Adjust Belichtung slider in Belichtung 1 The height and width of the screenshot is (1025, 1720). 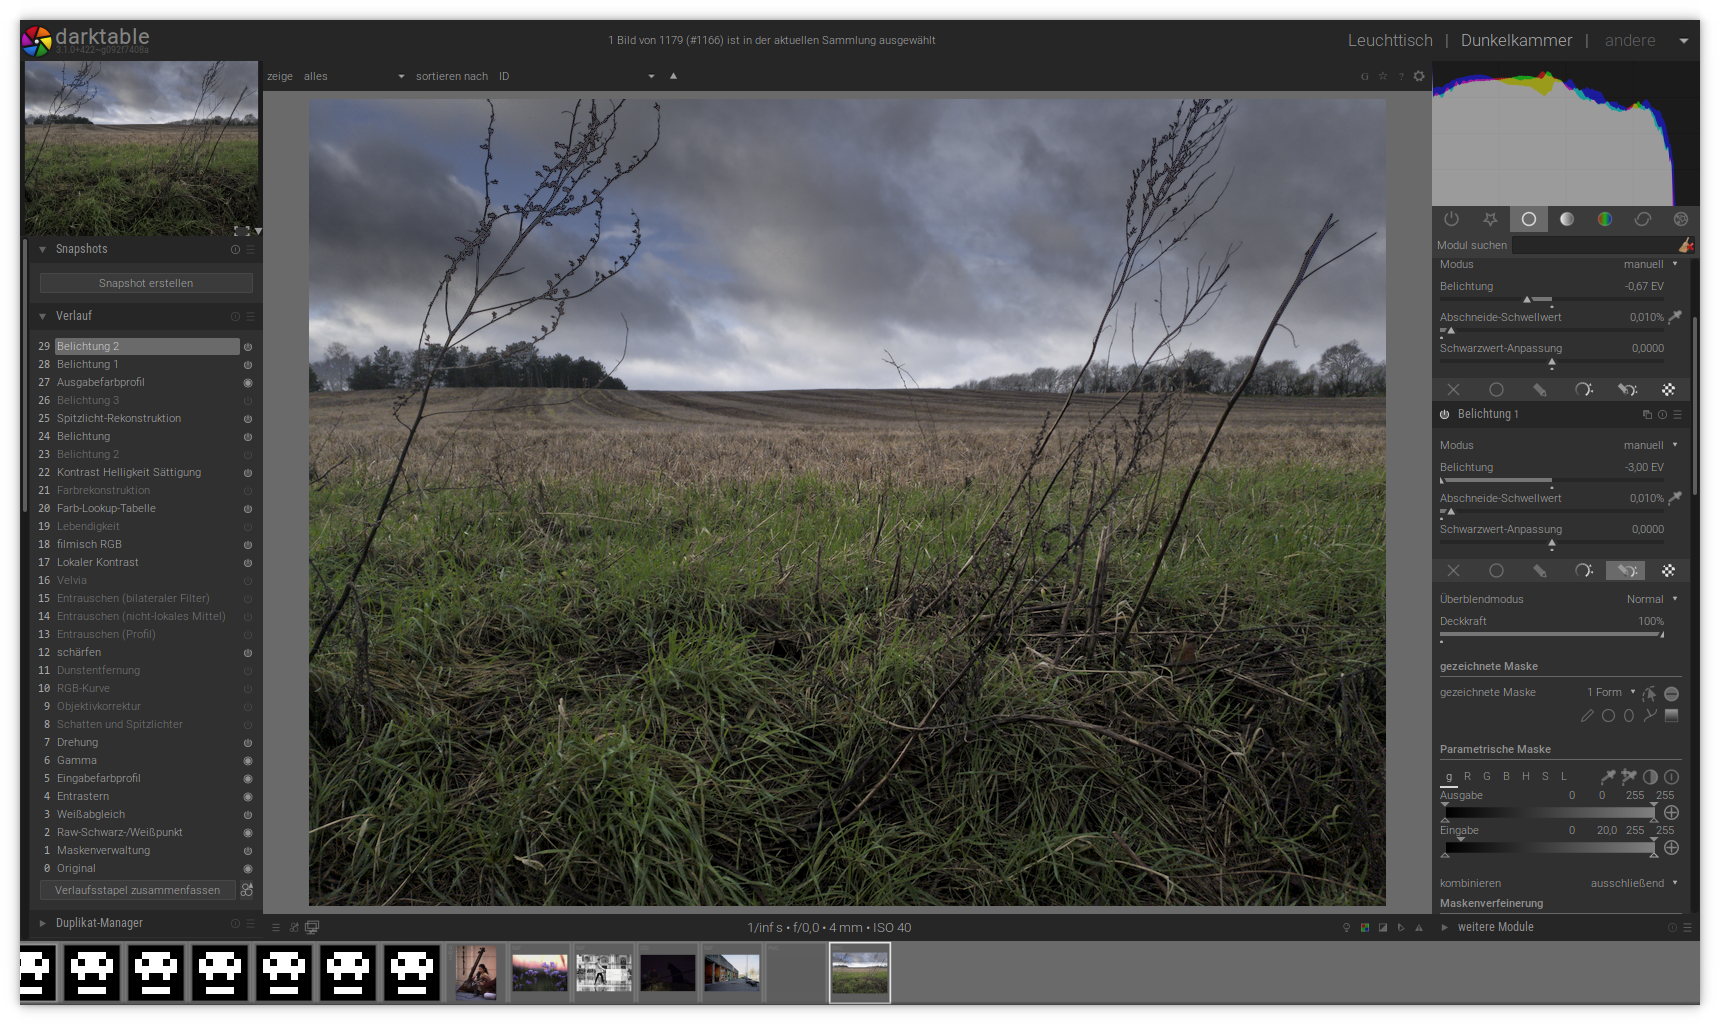coord(1551,480)
